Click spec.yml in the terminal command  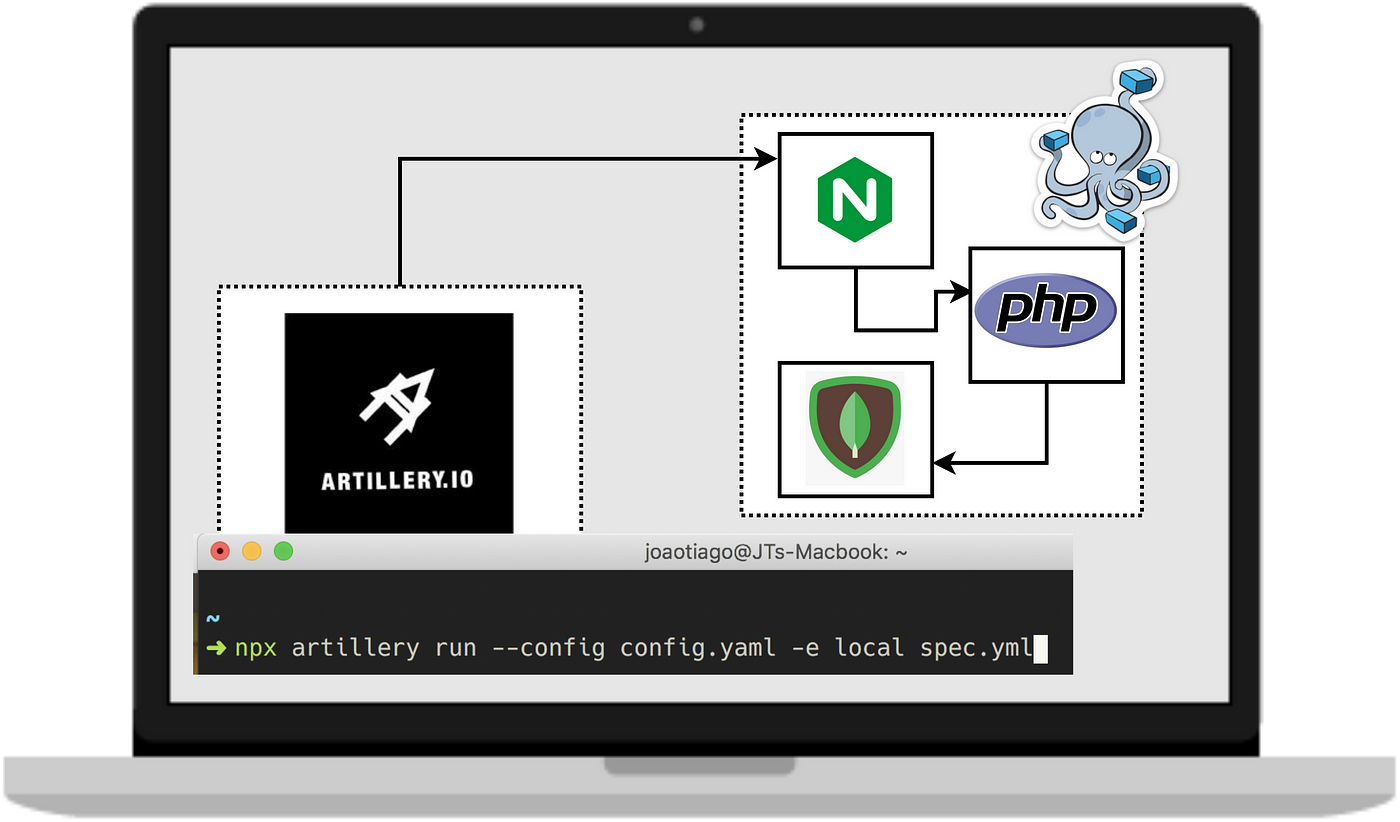pyautogui.click(x=976, y=648)
